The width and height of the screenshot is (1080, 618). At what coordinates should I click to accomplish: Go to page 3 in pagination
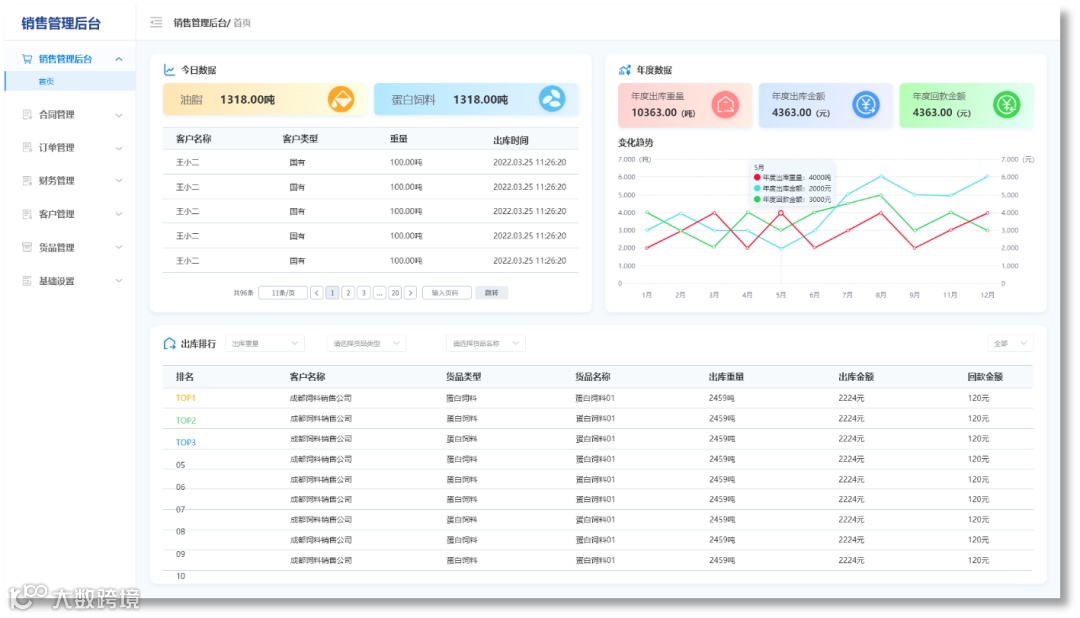[x=364, y=293]
